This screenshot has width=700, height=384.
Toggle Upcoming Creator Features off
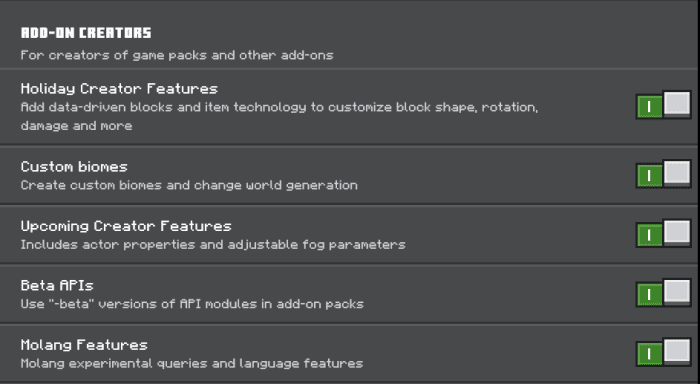point(663,234)
